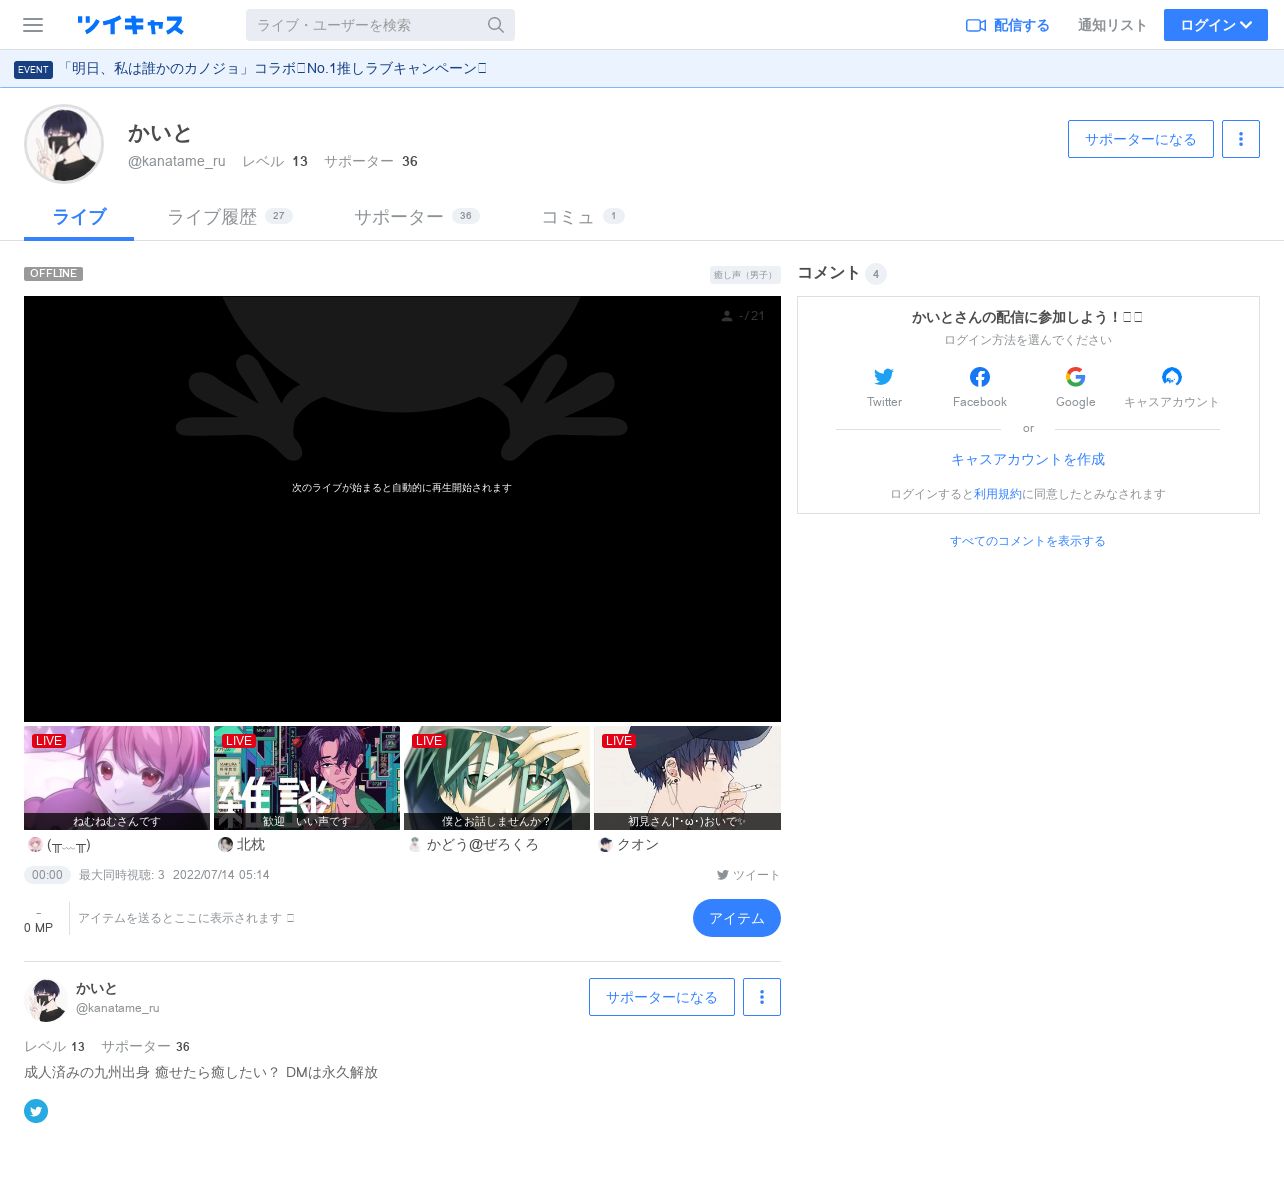Sign in with Cas account icon
The width and height of the screenshot is (1284, 1196).
(x=1172, y=377)
